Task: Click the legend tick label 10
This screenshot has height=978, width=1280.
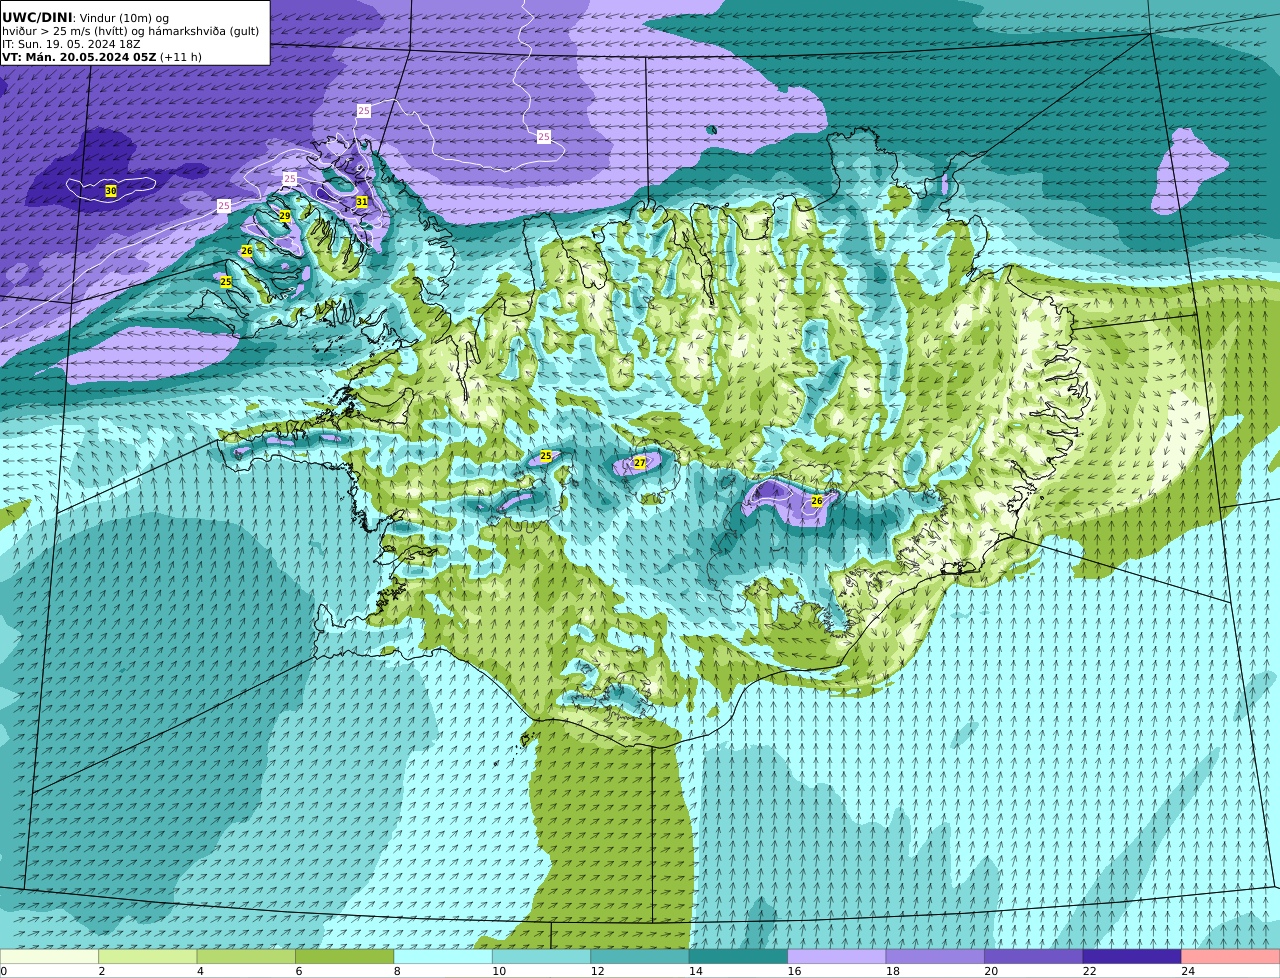Action: [x=499, y=971]
